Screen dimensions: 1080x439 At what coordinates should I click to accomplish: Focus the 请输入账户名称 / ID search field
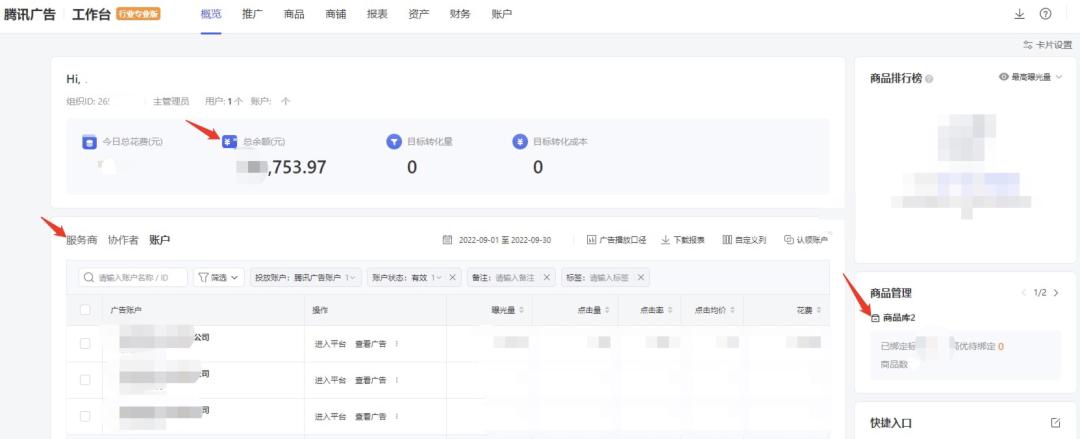pos(133,278)
